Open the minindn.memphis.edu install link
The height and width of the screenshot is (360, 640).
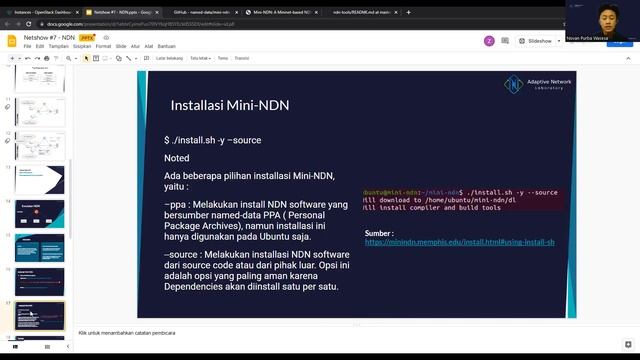click(x=460, y=242)
